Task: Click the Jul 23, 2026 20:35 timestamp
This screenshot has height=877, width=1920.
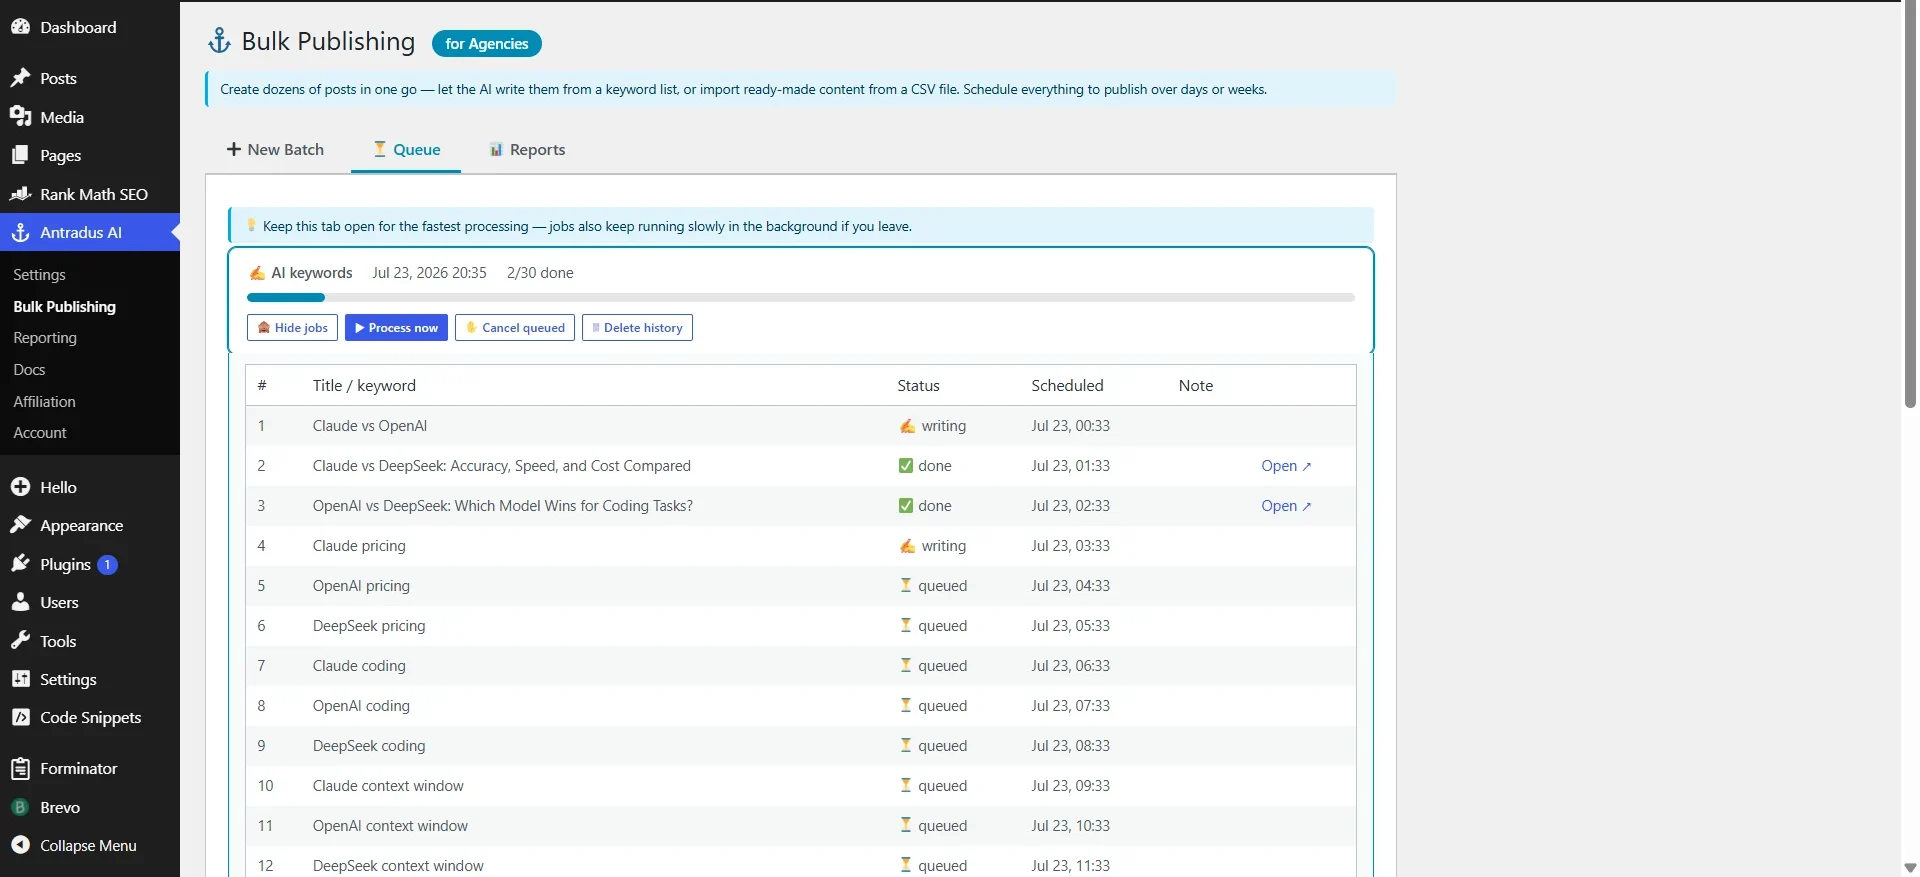Action: 429,273
